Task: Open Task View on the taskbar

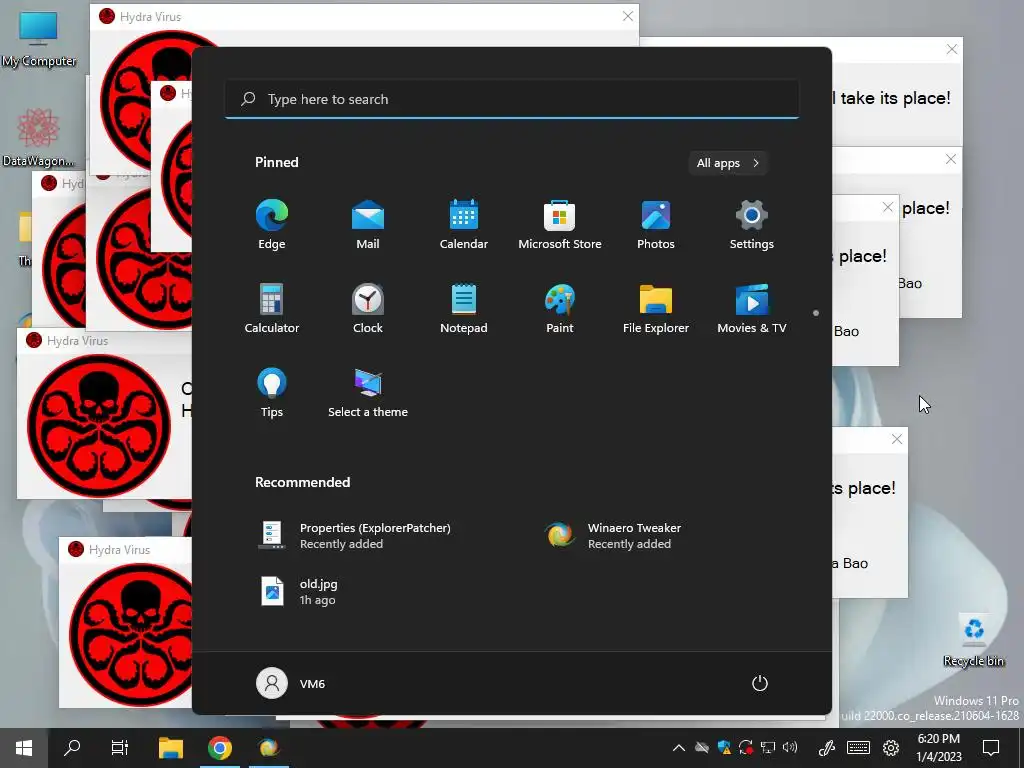Action: (x=120, y=747)
